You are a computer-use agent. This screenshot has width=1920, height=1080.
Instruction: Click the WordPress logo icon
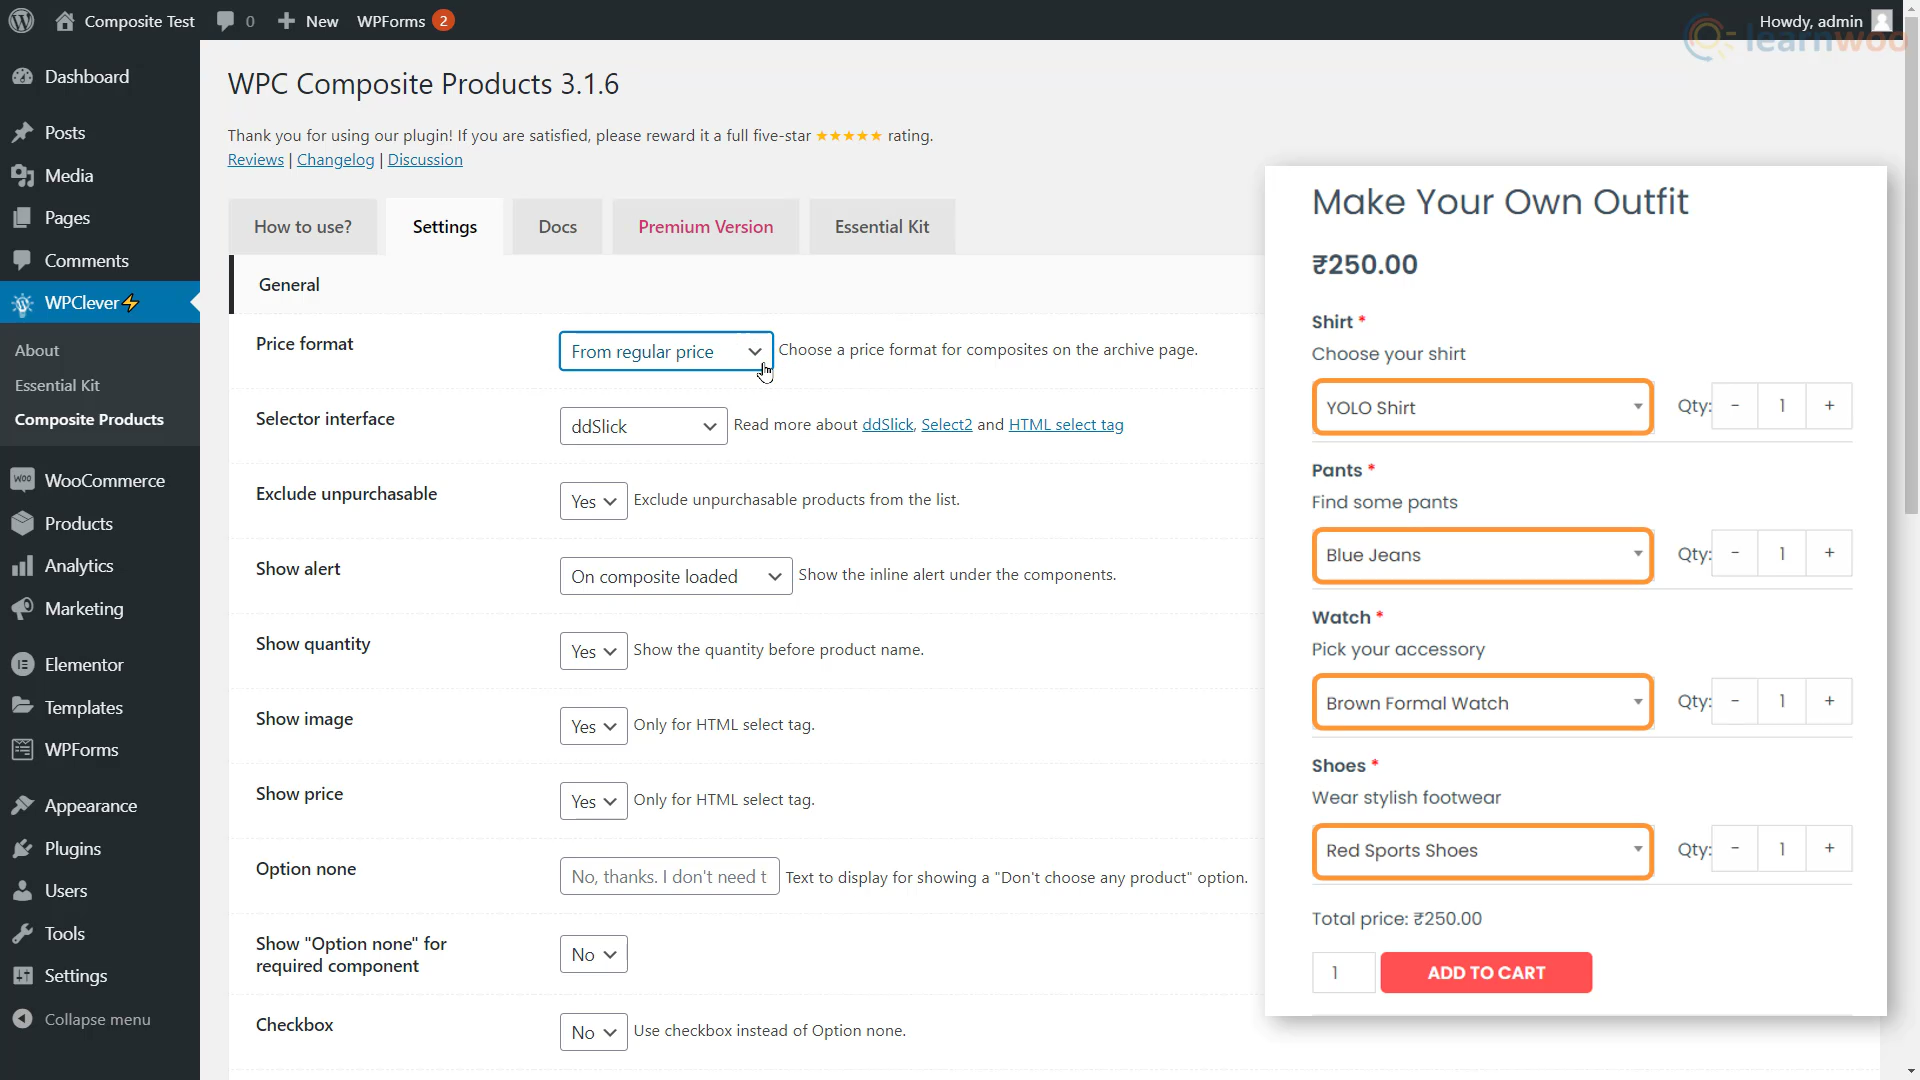click(x=21, y=20)
